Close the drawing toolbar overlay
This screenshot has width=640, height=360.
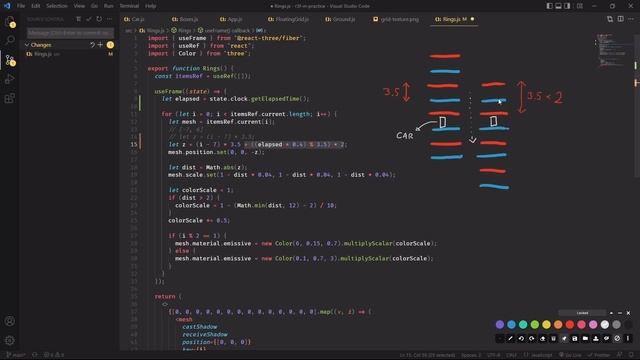[x=628, y=313]
